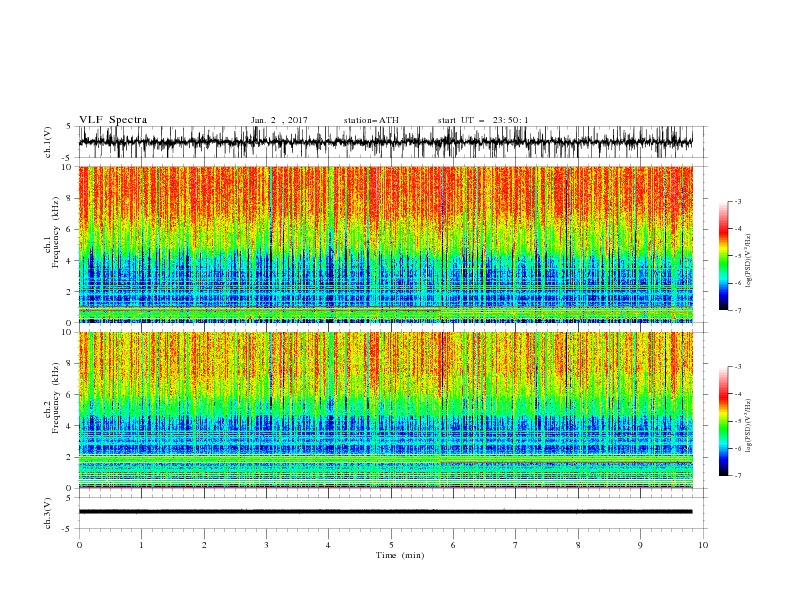Click the ch.1 colorbar "log(PSD)(V²/Hz)" label

coord(748,261)
